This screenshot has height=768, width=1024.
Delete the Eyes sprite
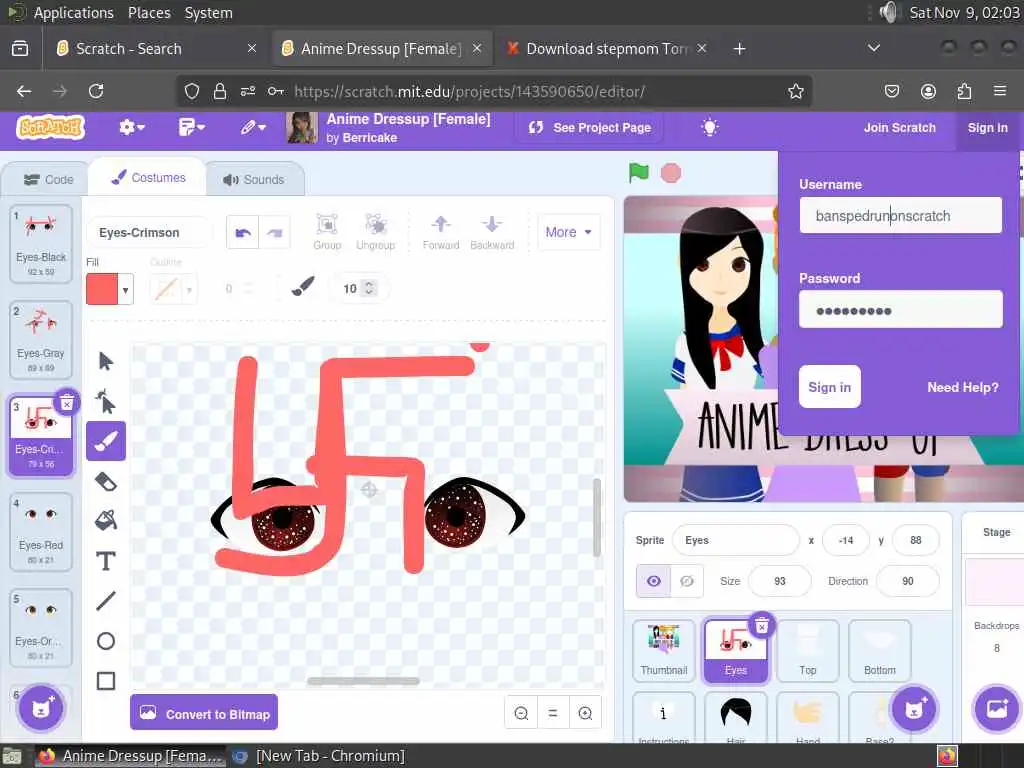point(761,626)
